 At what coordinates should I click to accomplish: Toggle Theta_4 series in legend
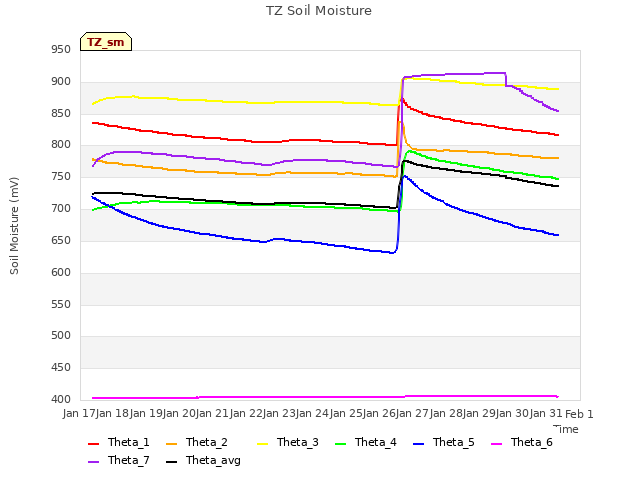(366, 442)
